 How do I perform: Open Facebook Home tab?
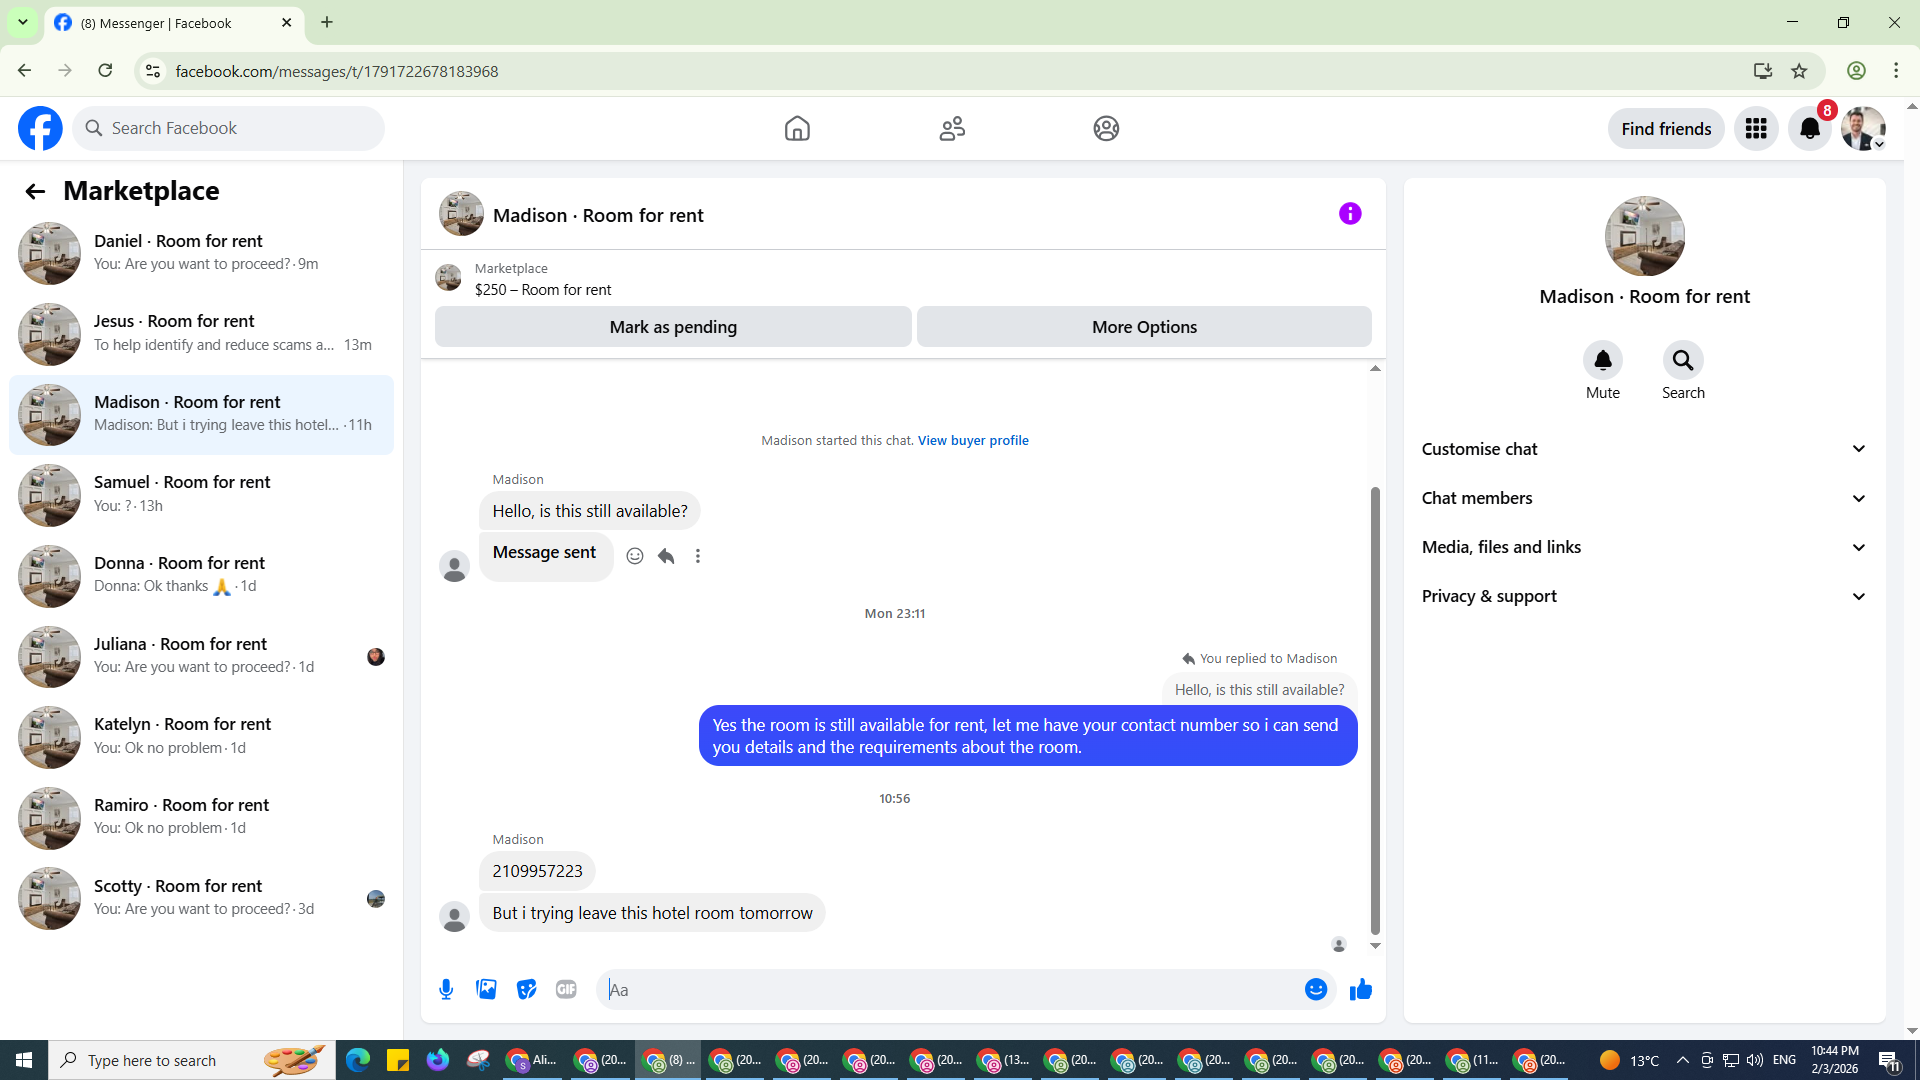pyautogui.click(x=797, y=128)
